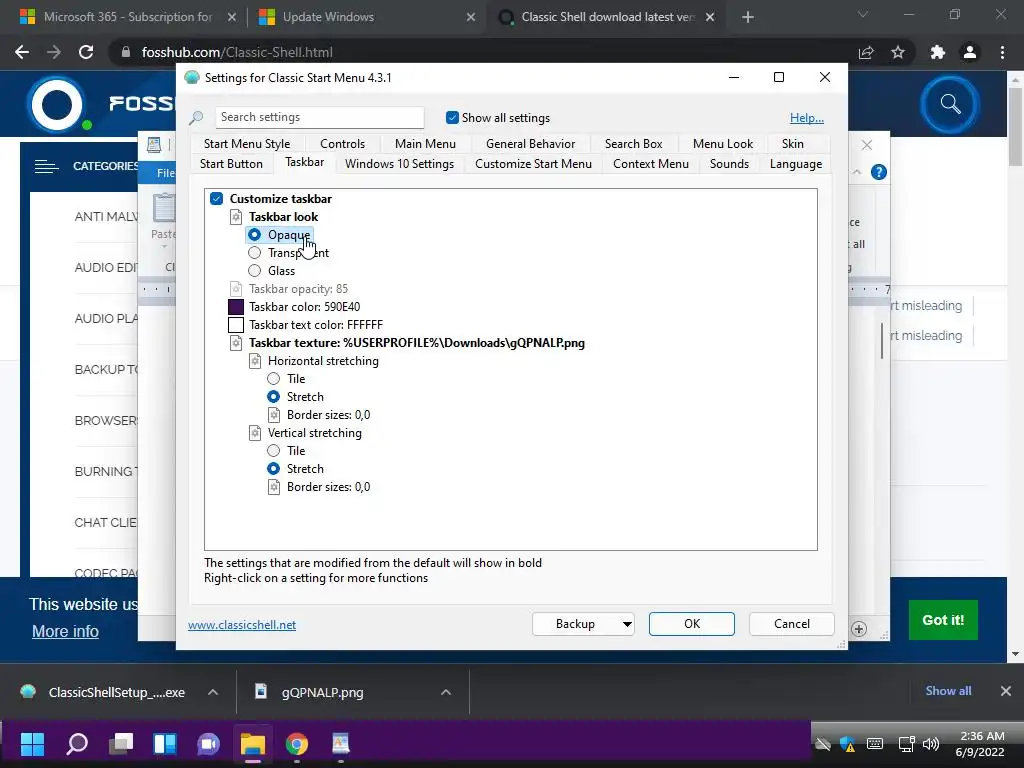Open the Chrome tab search chevron
Viewport: 1024px width, 768px height.
click(863, 14)
